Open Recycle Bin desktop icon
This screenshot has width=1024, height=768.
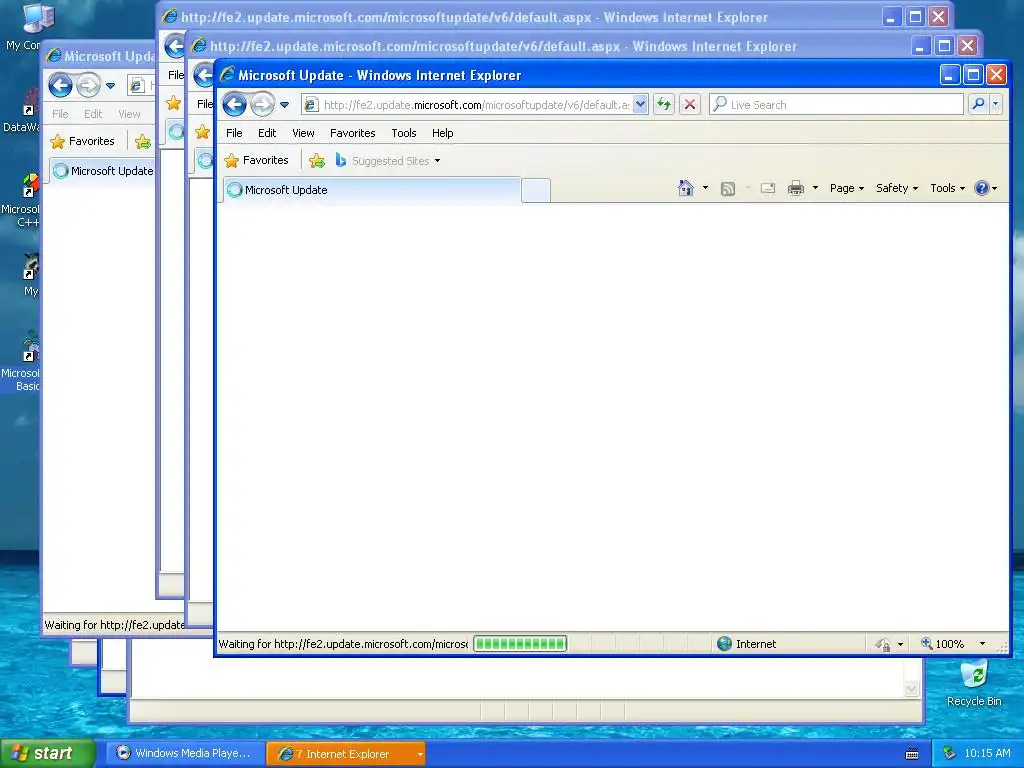pos(974,683)
